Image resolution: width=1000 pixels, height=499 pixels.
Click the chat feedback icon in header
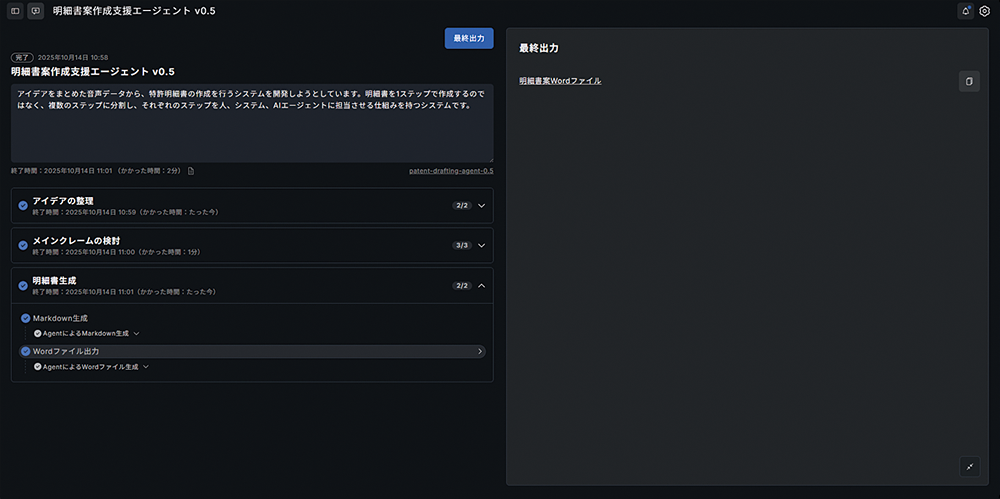click(35, 11)
